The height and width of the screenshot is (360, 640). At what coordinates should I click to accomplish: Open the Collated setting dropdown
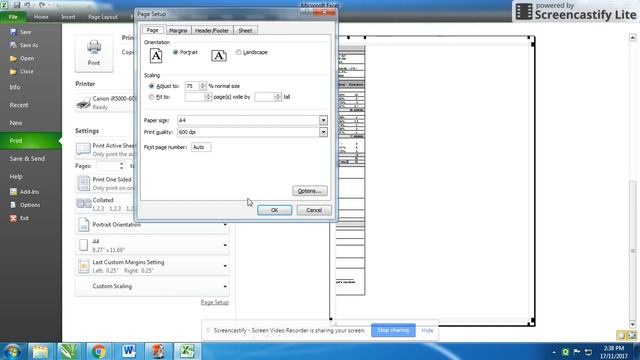point(105,204)
